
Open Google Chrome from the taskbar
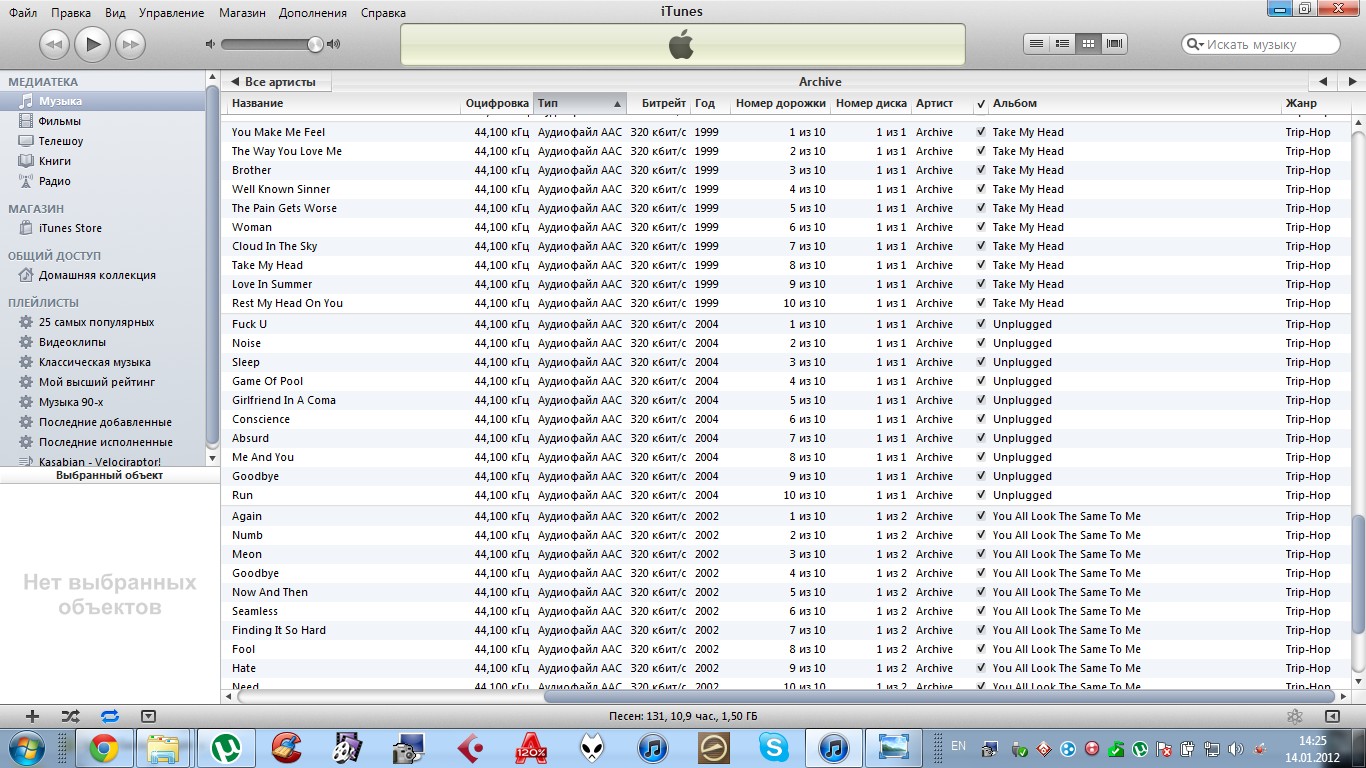pyautogui.click(x=103, y=748)
